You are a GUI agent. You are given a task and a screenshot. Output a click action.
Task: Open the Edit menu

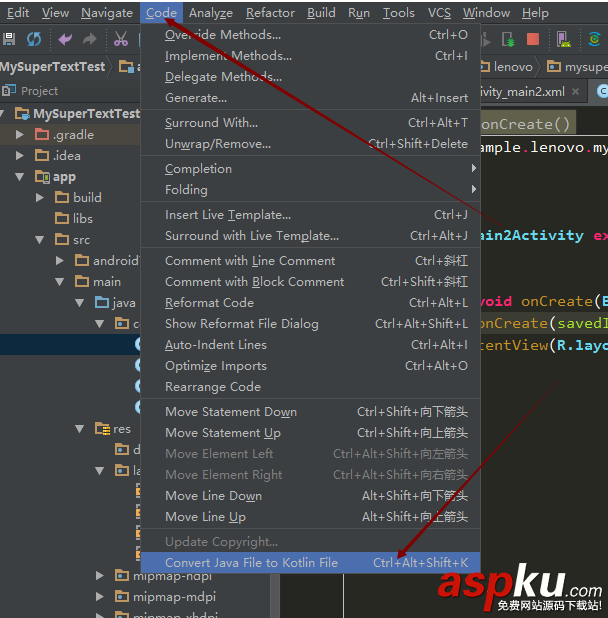(18, 13)
